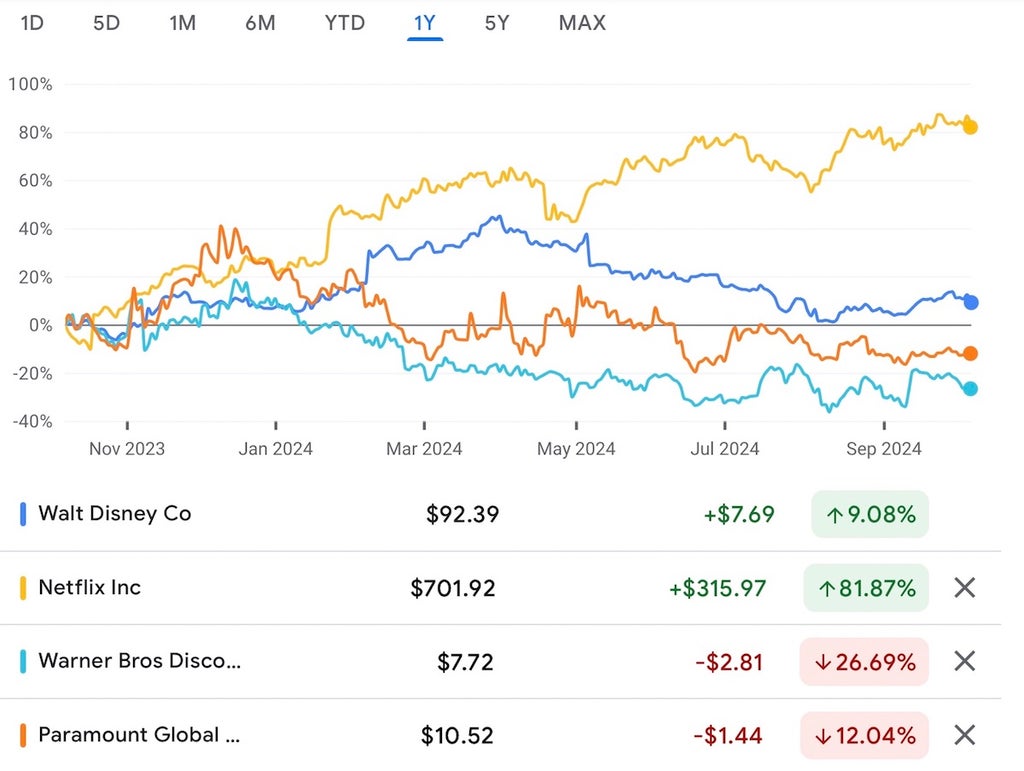Click the red 12.04% change badge
The image size is (1024, 771).
point(864,735)
